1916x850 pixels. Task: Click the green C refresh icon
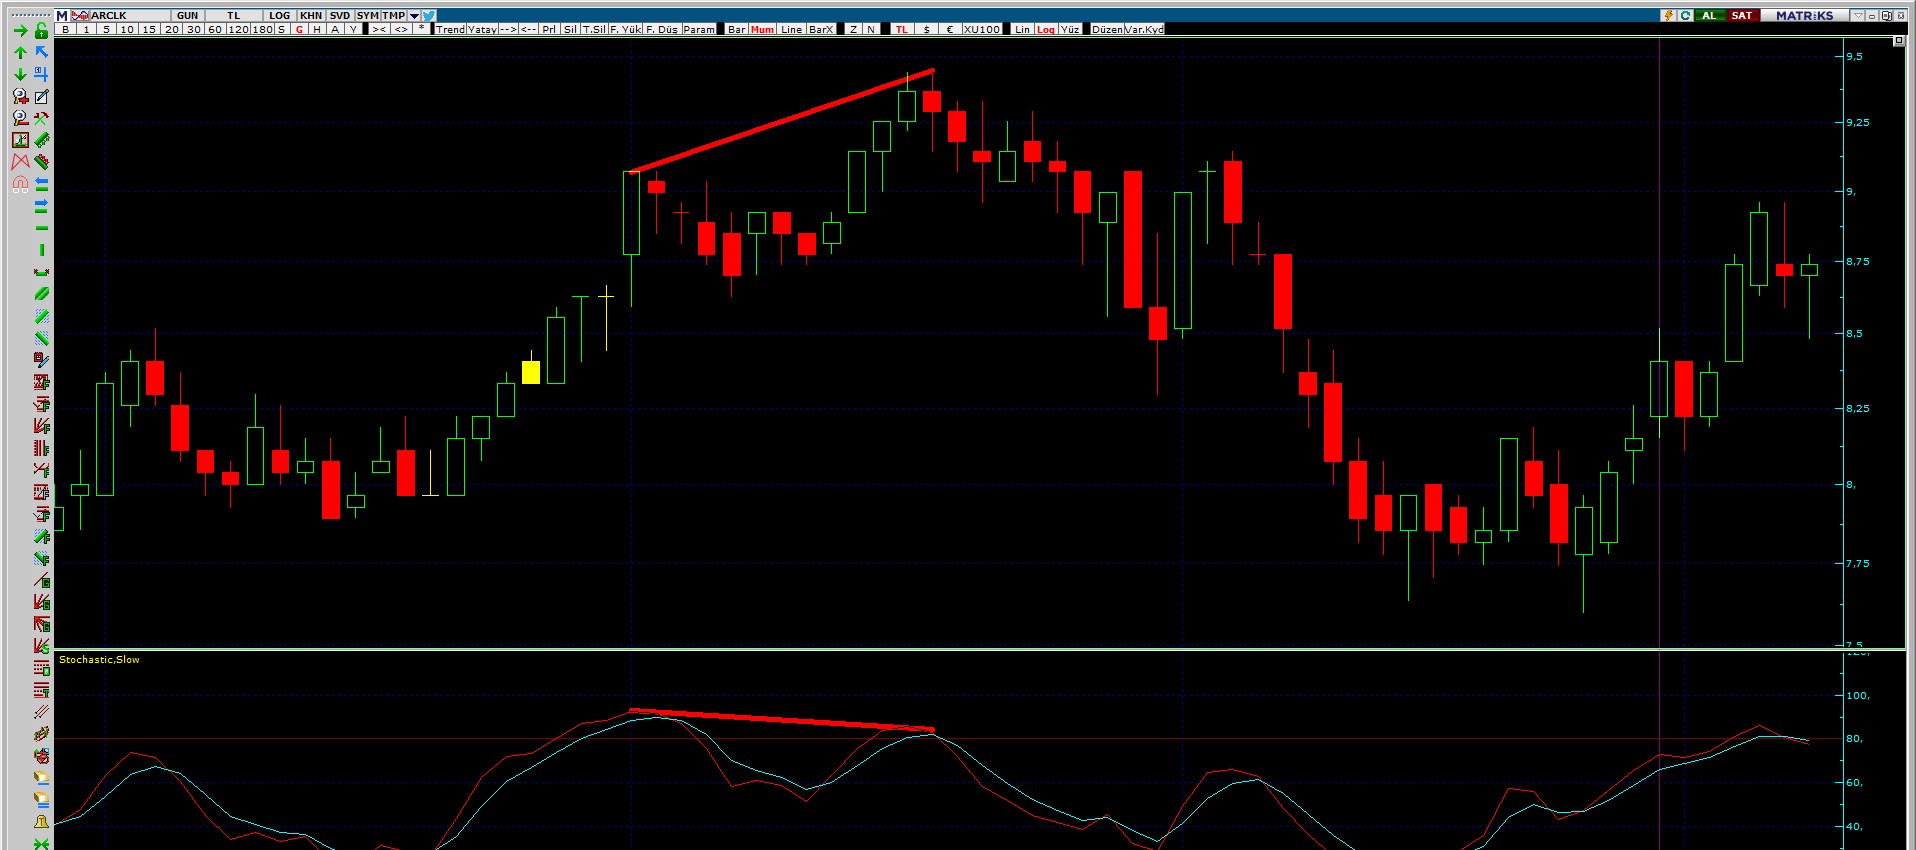click(x=1685, y=15)
